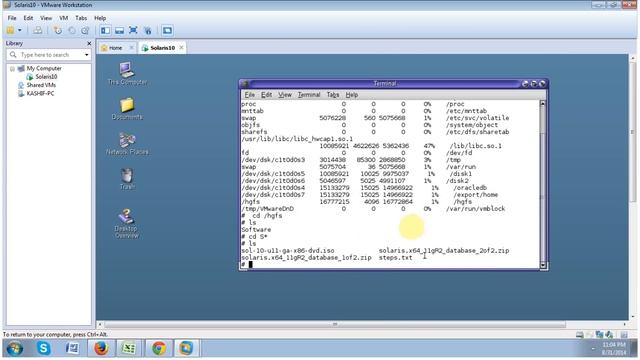Toggle the library sidebar view icon
This screenshot has height=360, width=640.
pyautogui.click(x=105, y=30)
